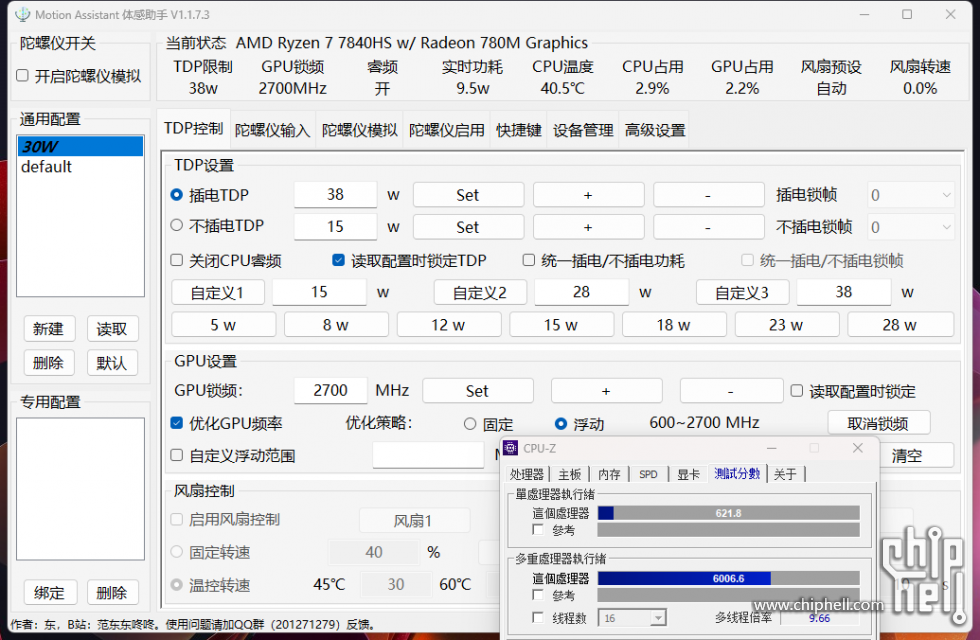Select the 30W config in 通用配置 list
Viewport: 980px width, 640px height.
(x=80, y=146)
